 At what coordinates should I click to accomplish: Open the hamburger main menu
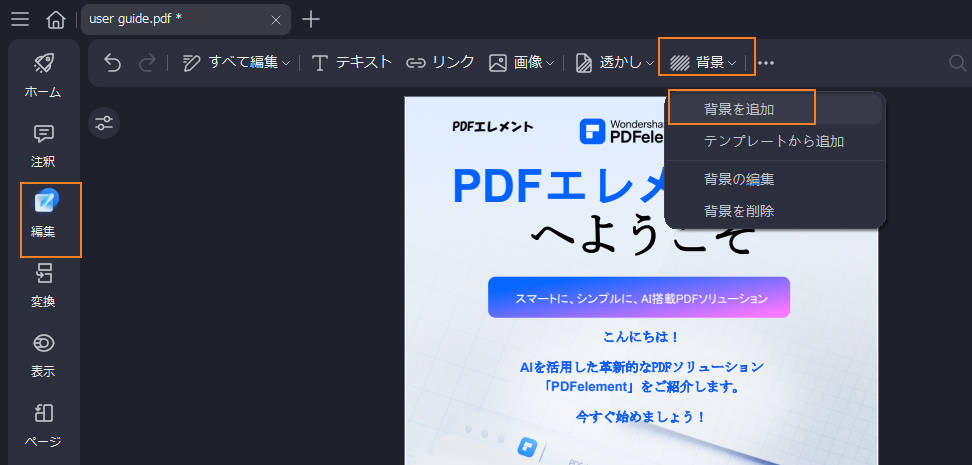point(20,19)
